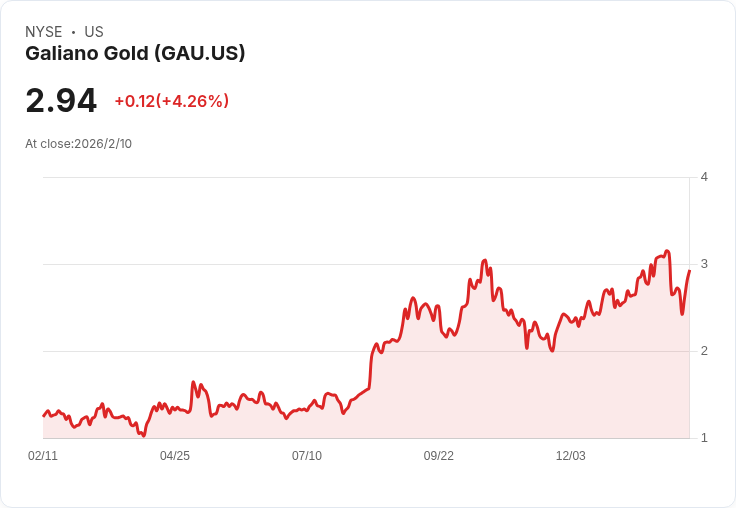Click the Galiano Gold (GAU.US) title
Image resolution: width=736 pixels, height=508 pixels.
click(x=135, y=54)
